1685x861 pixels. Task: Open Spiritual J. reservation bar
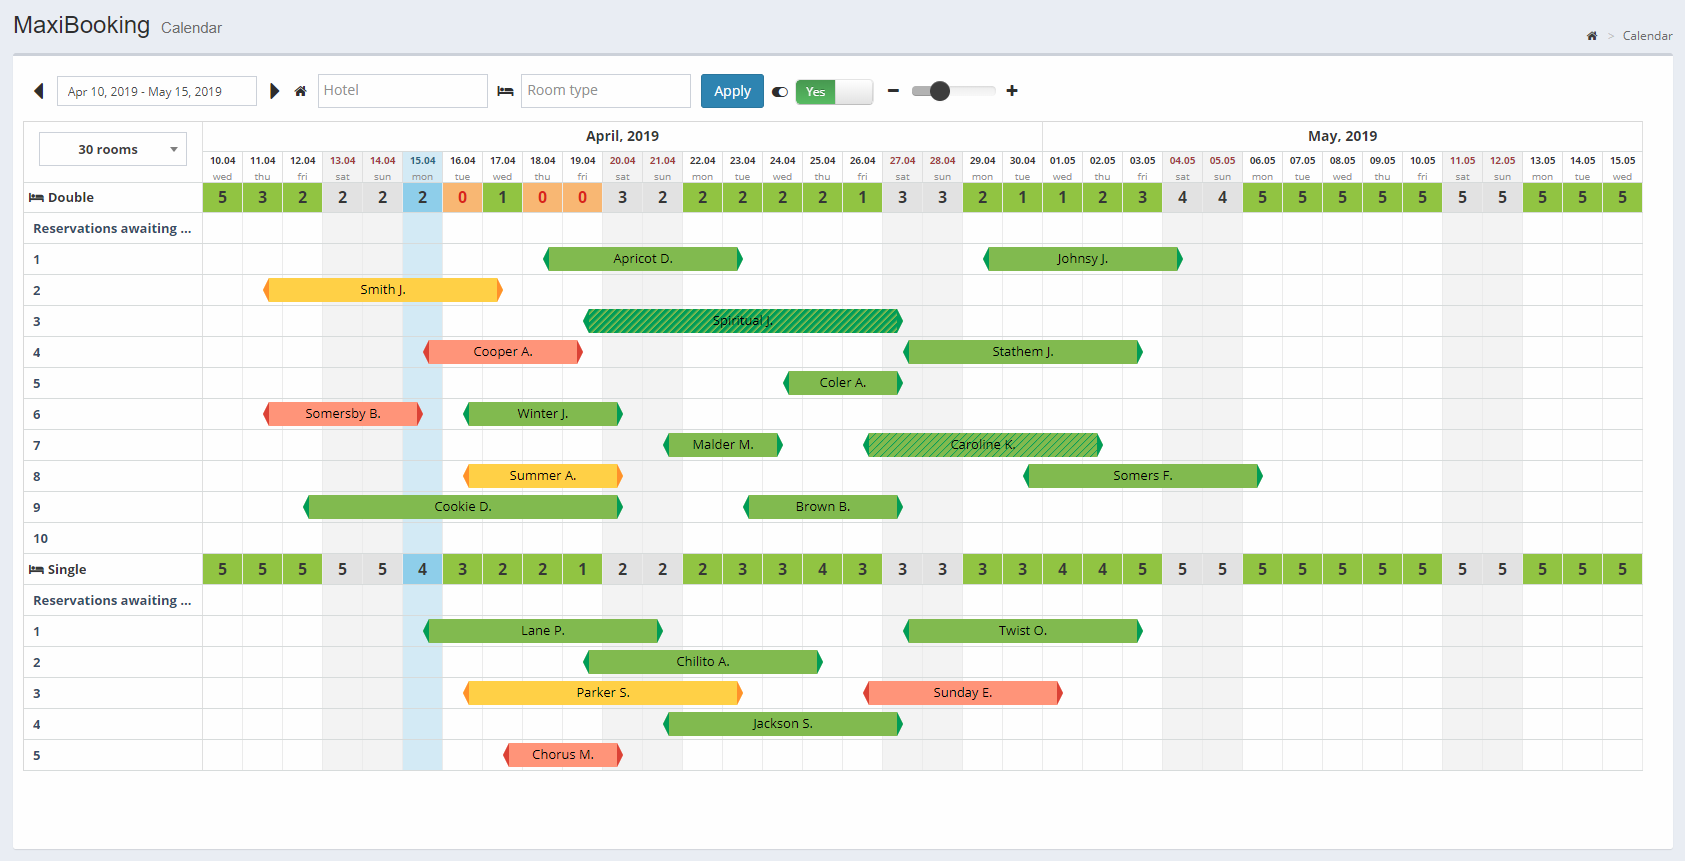pyautogui.click(x=743, y=321)
